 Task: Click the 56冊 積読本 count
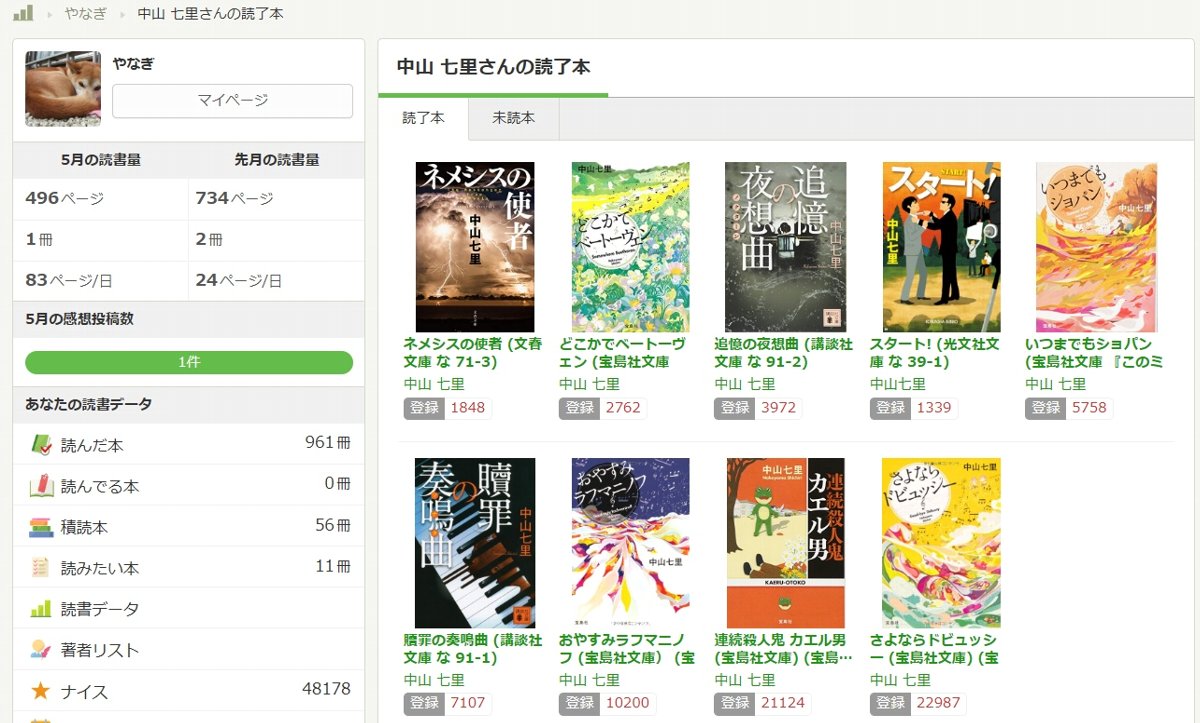[x=333, y=525]
